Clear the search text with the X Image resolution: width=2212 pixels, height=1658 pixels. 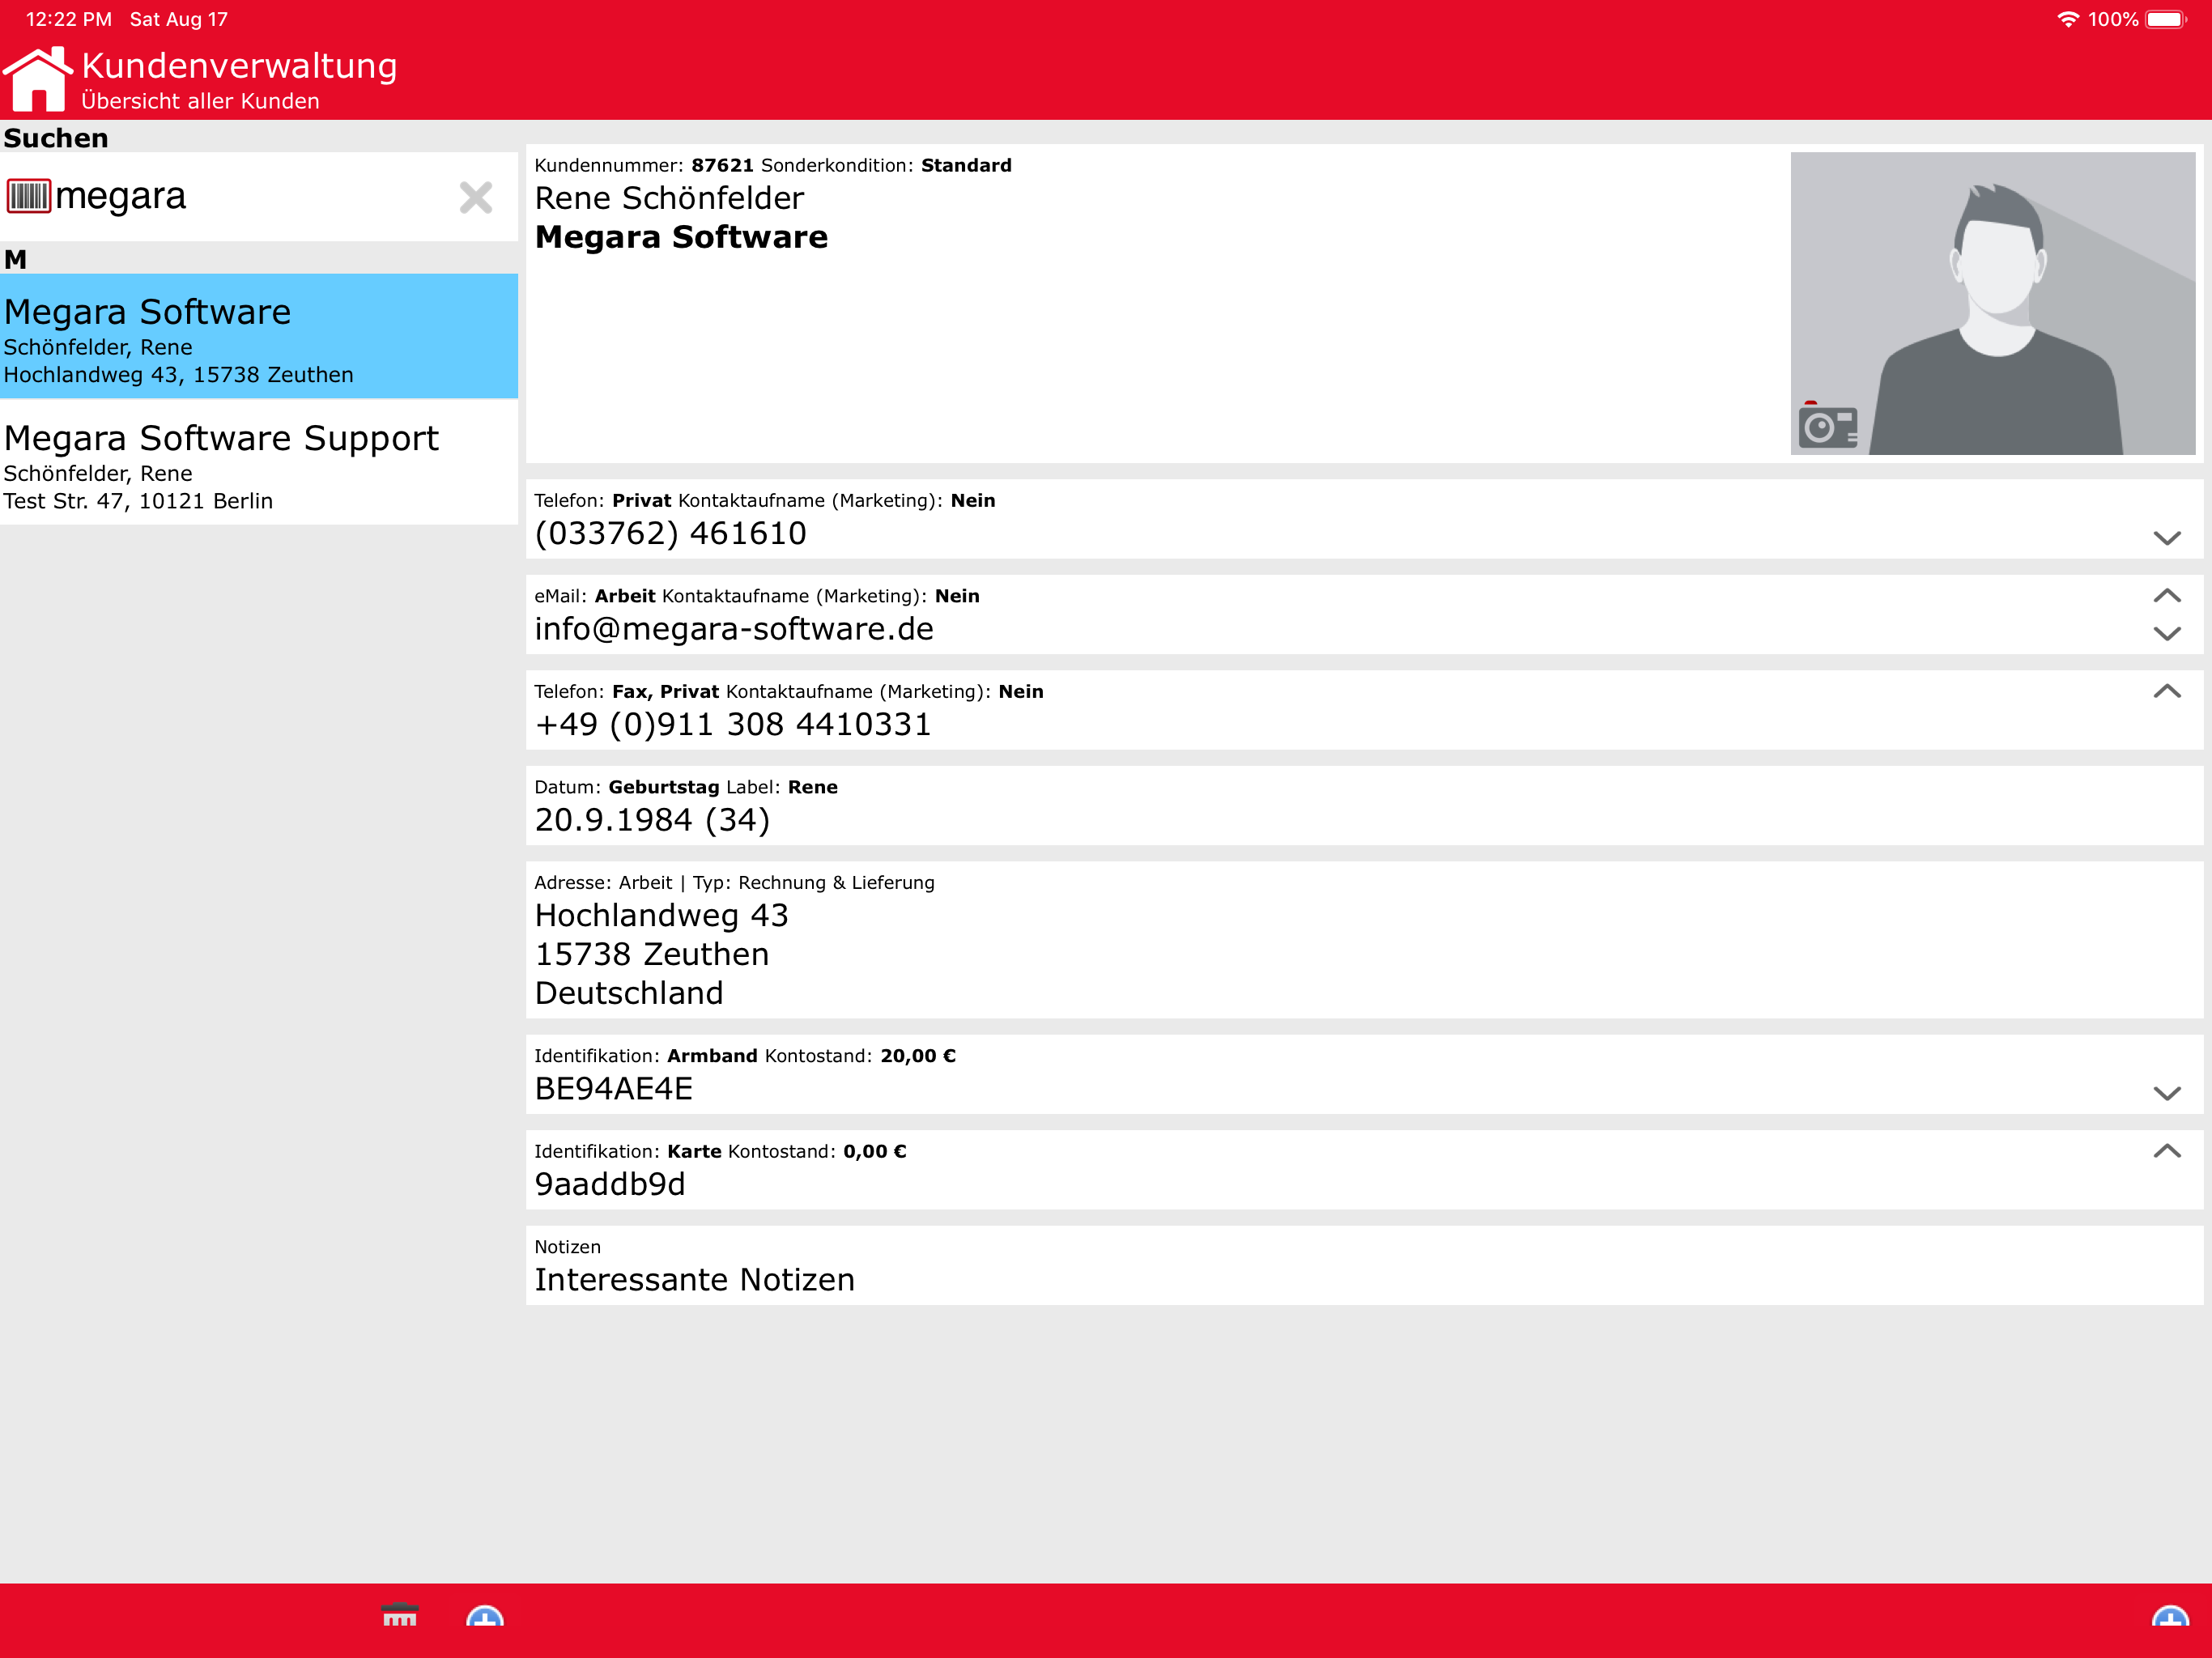[x=476, y=197]
